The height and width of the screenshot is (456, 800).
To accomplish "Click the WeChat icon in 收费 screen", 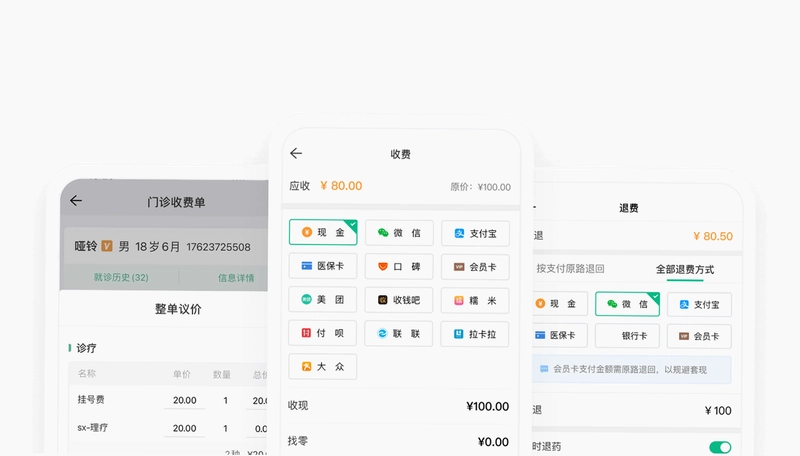I will click(x=383, y=233).
